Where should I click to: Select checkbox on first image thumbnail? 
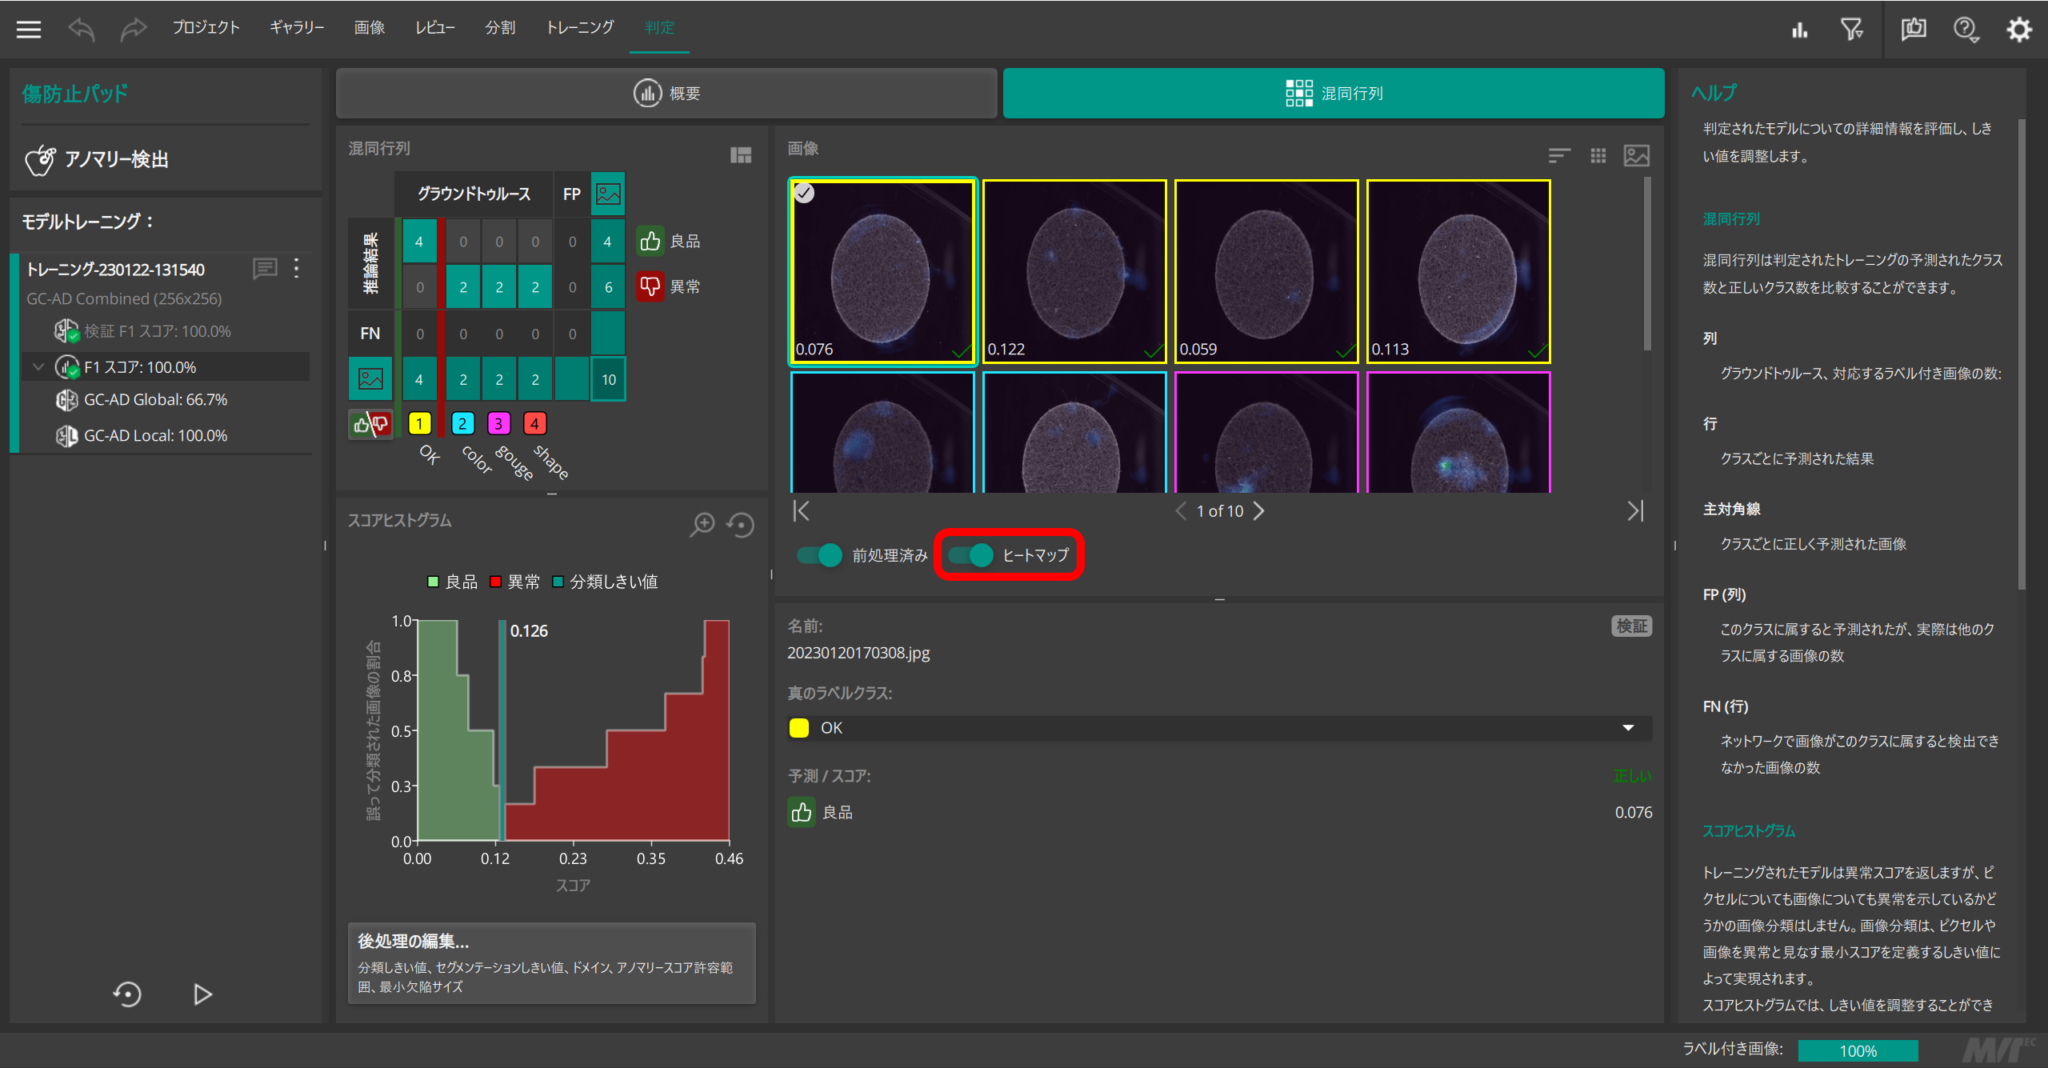(x=804, y=193)
